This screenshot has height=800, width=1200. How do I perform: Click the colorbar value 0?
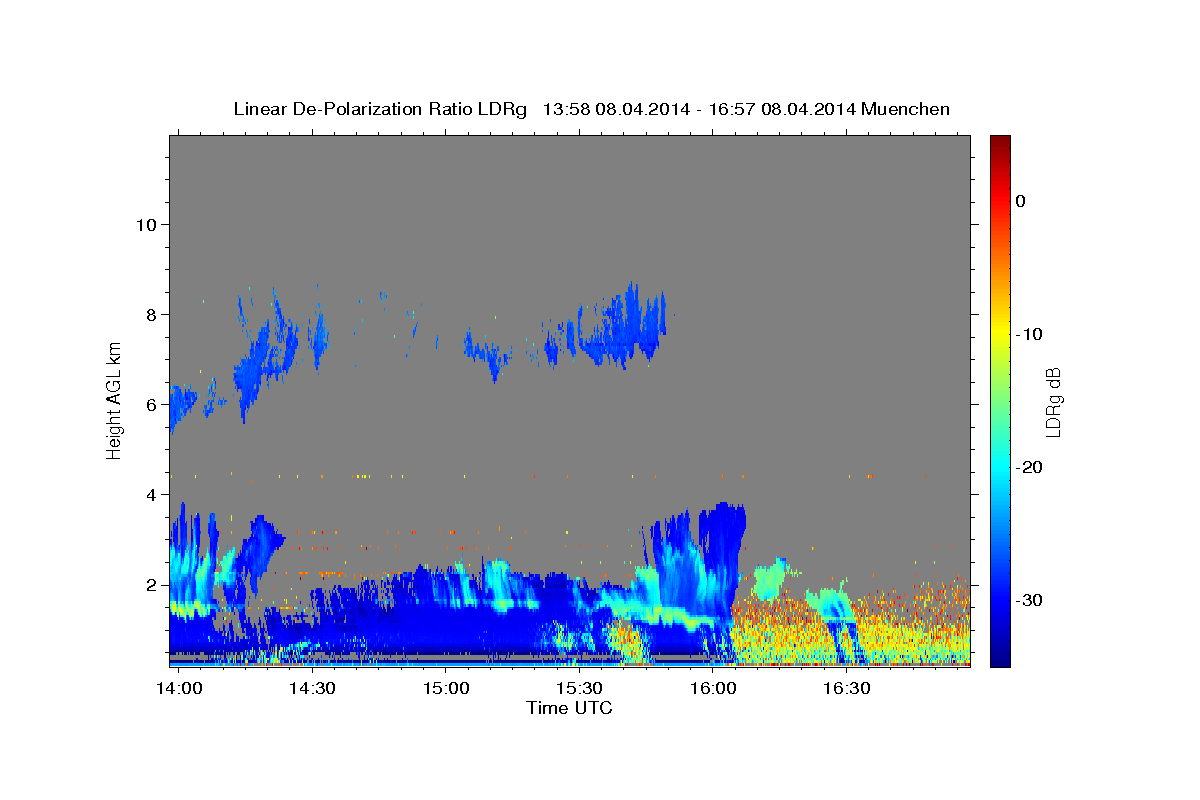[x=1021, y=201]
